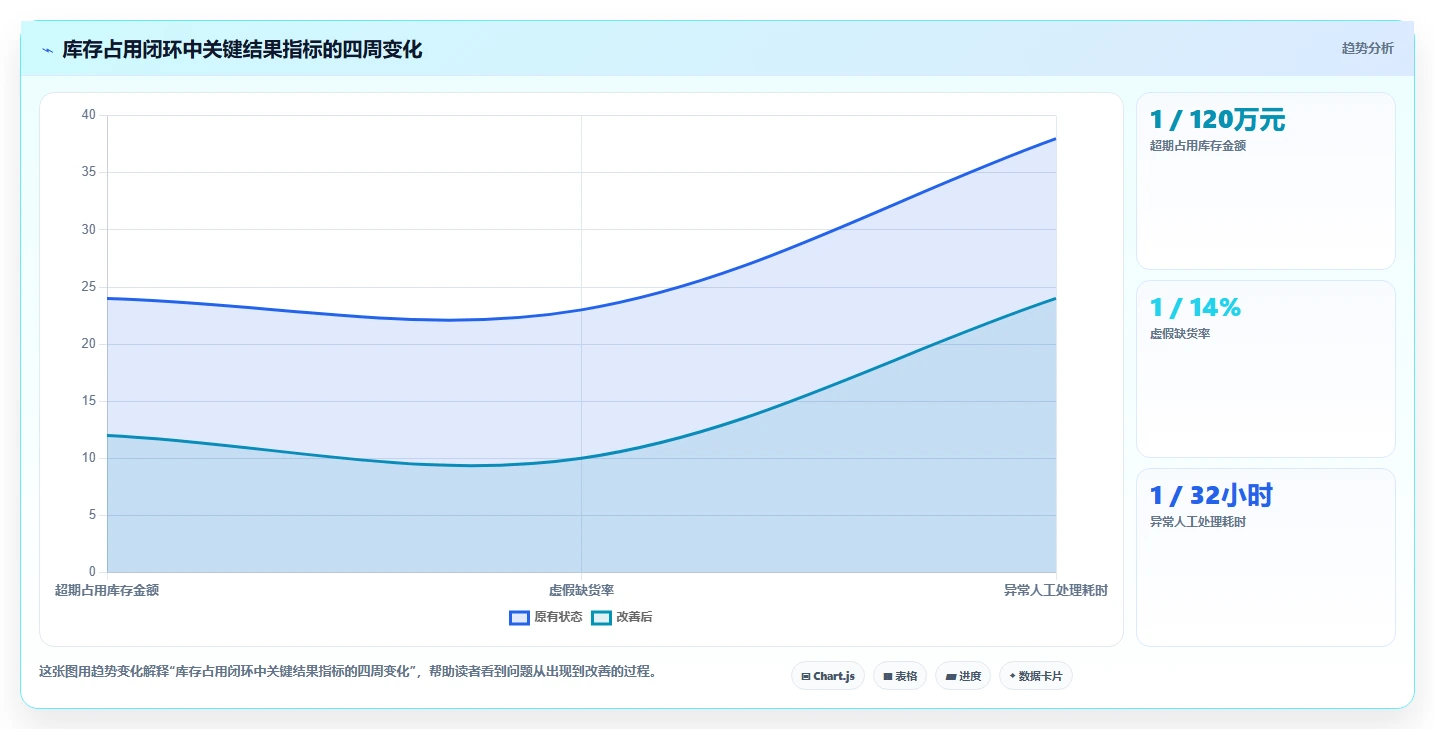Click the 1 / 32小时 card value

(x=1211, y=496)
